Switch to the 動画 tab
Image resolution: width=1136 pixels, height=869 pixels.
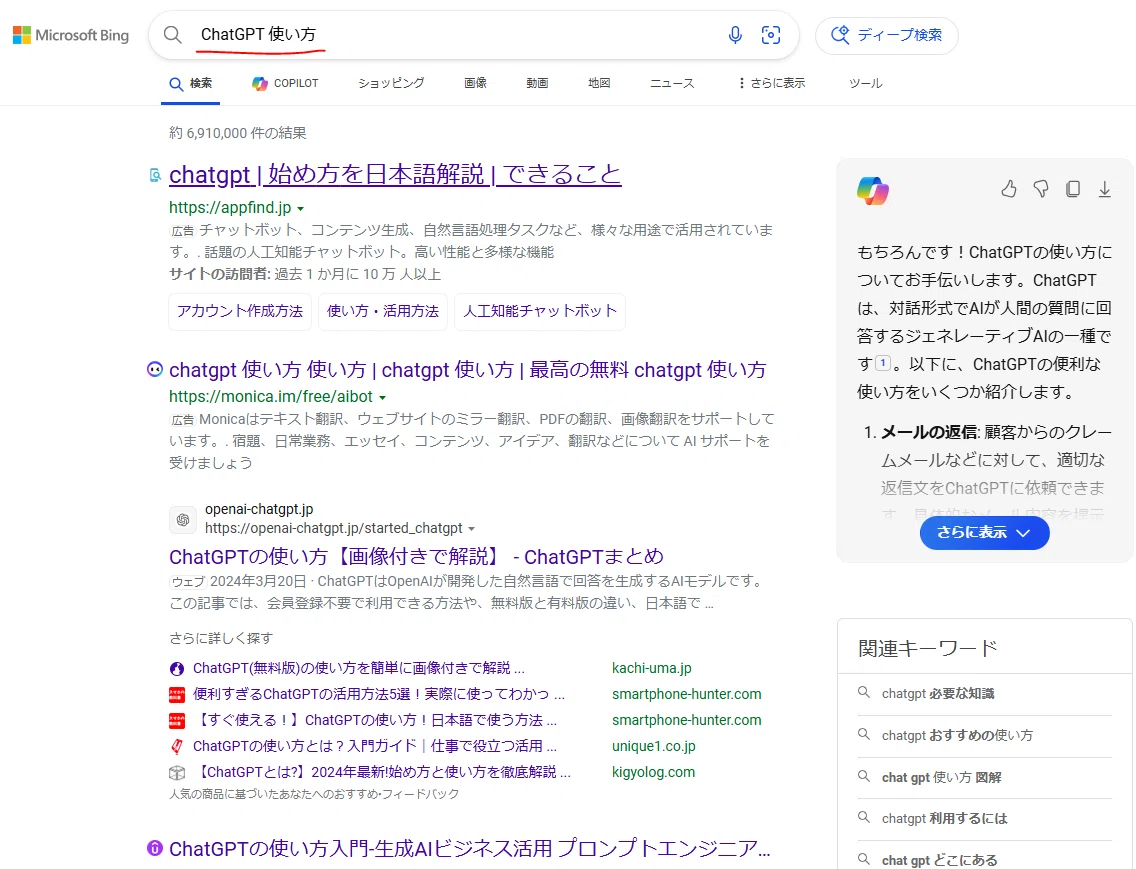click(537, 83)
